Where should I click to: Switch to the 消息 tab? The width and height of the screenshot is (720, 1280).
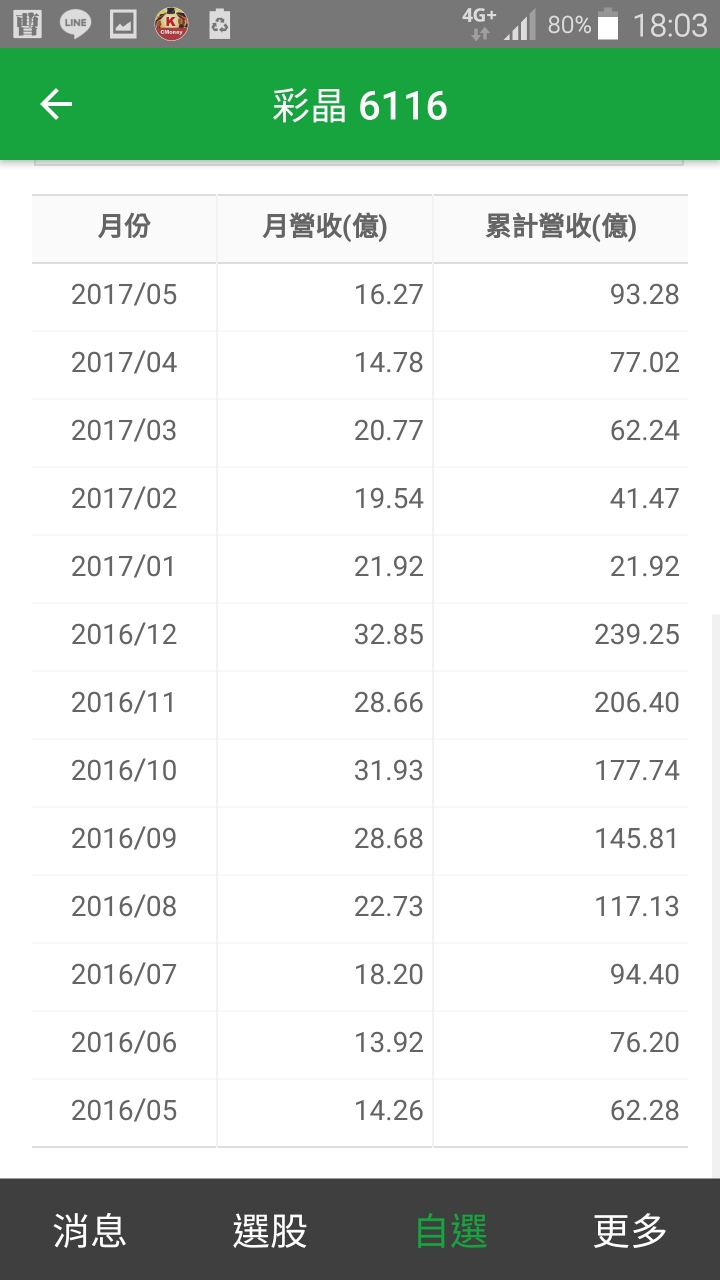click(90, 1230)
